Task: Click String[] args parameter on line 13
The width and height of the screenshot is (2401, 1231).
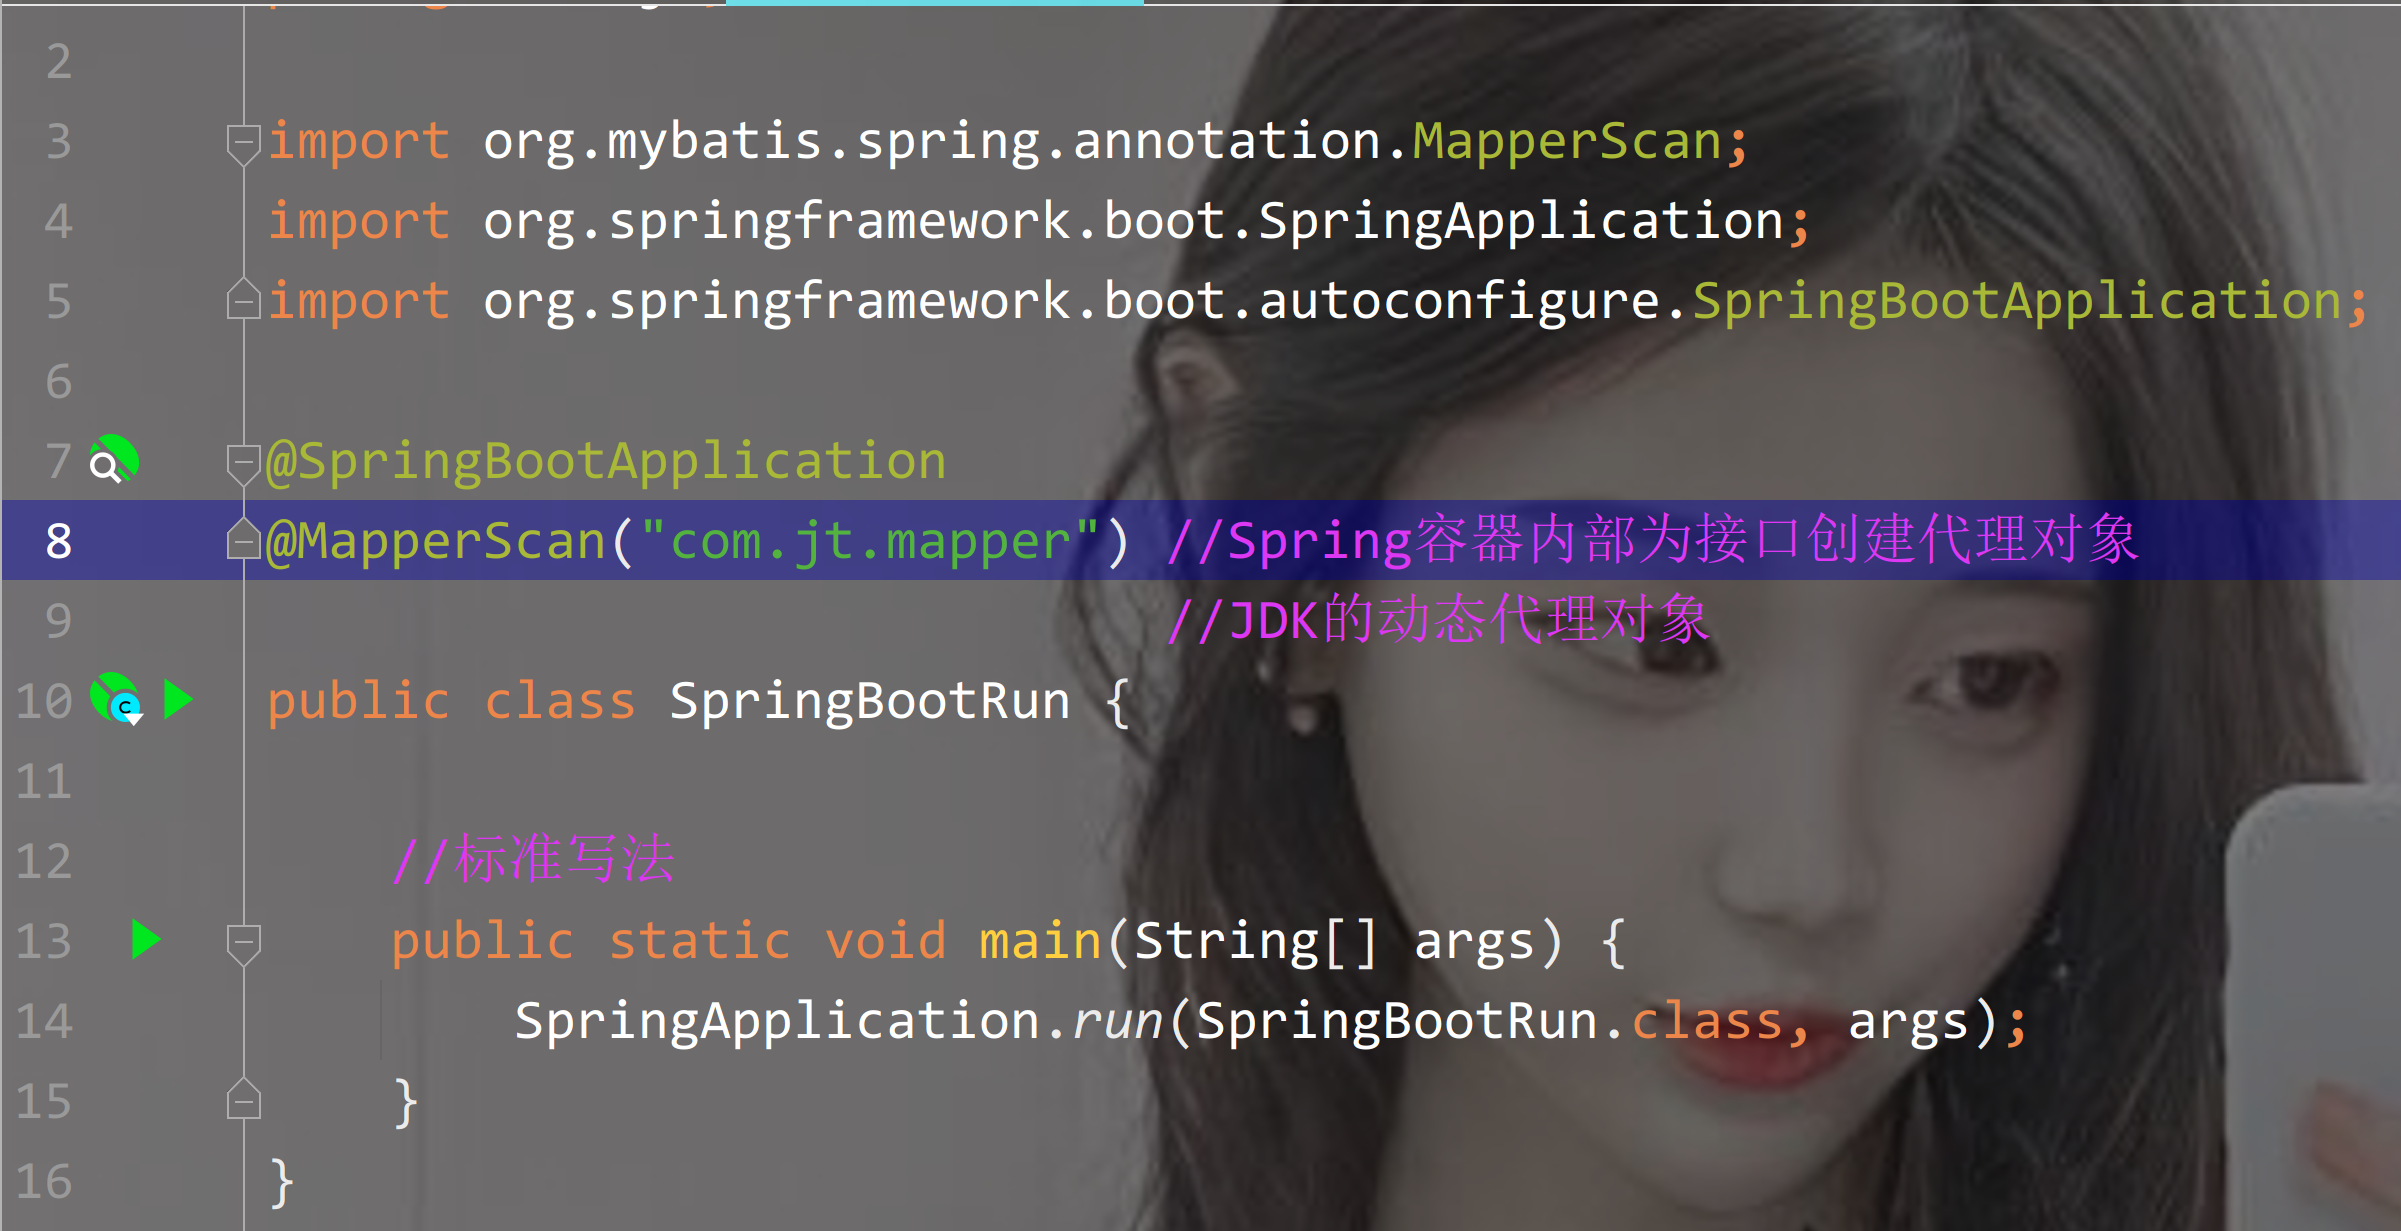Action: (x=1335, y=942)
